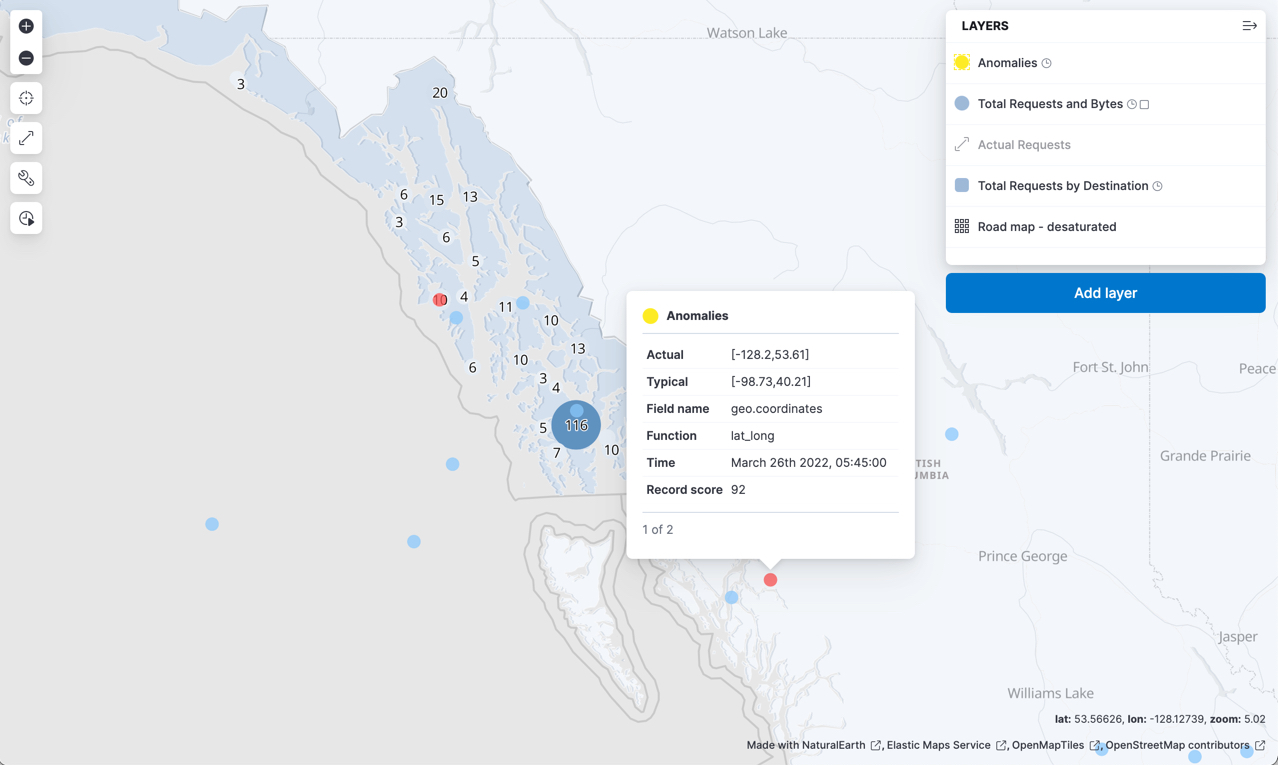Click the blue Total Requests and Bytes swatch
1278x765 pixels.
click(961, 104)
